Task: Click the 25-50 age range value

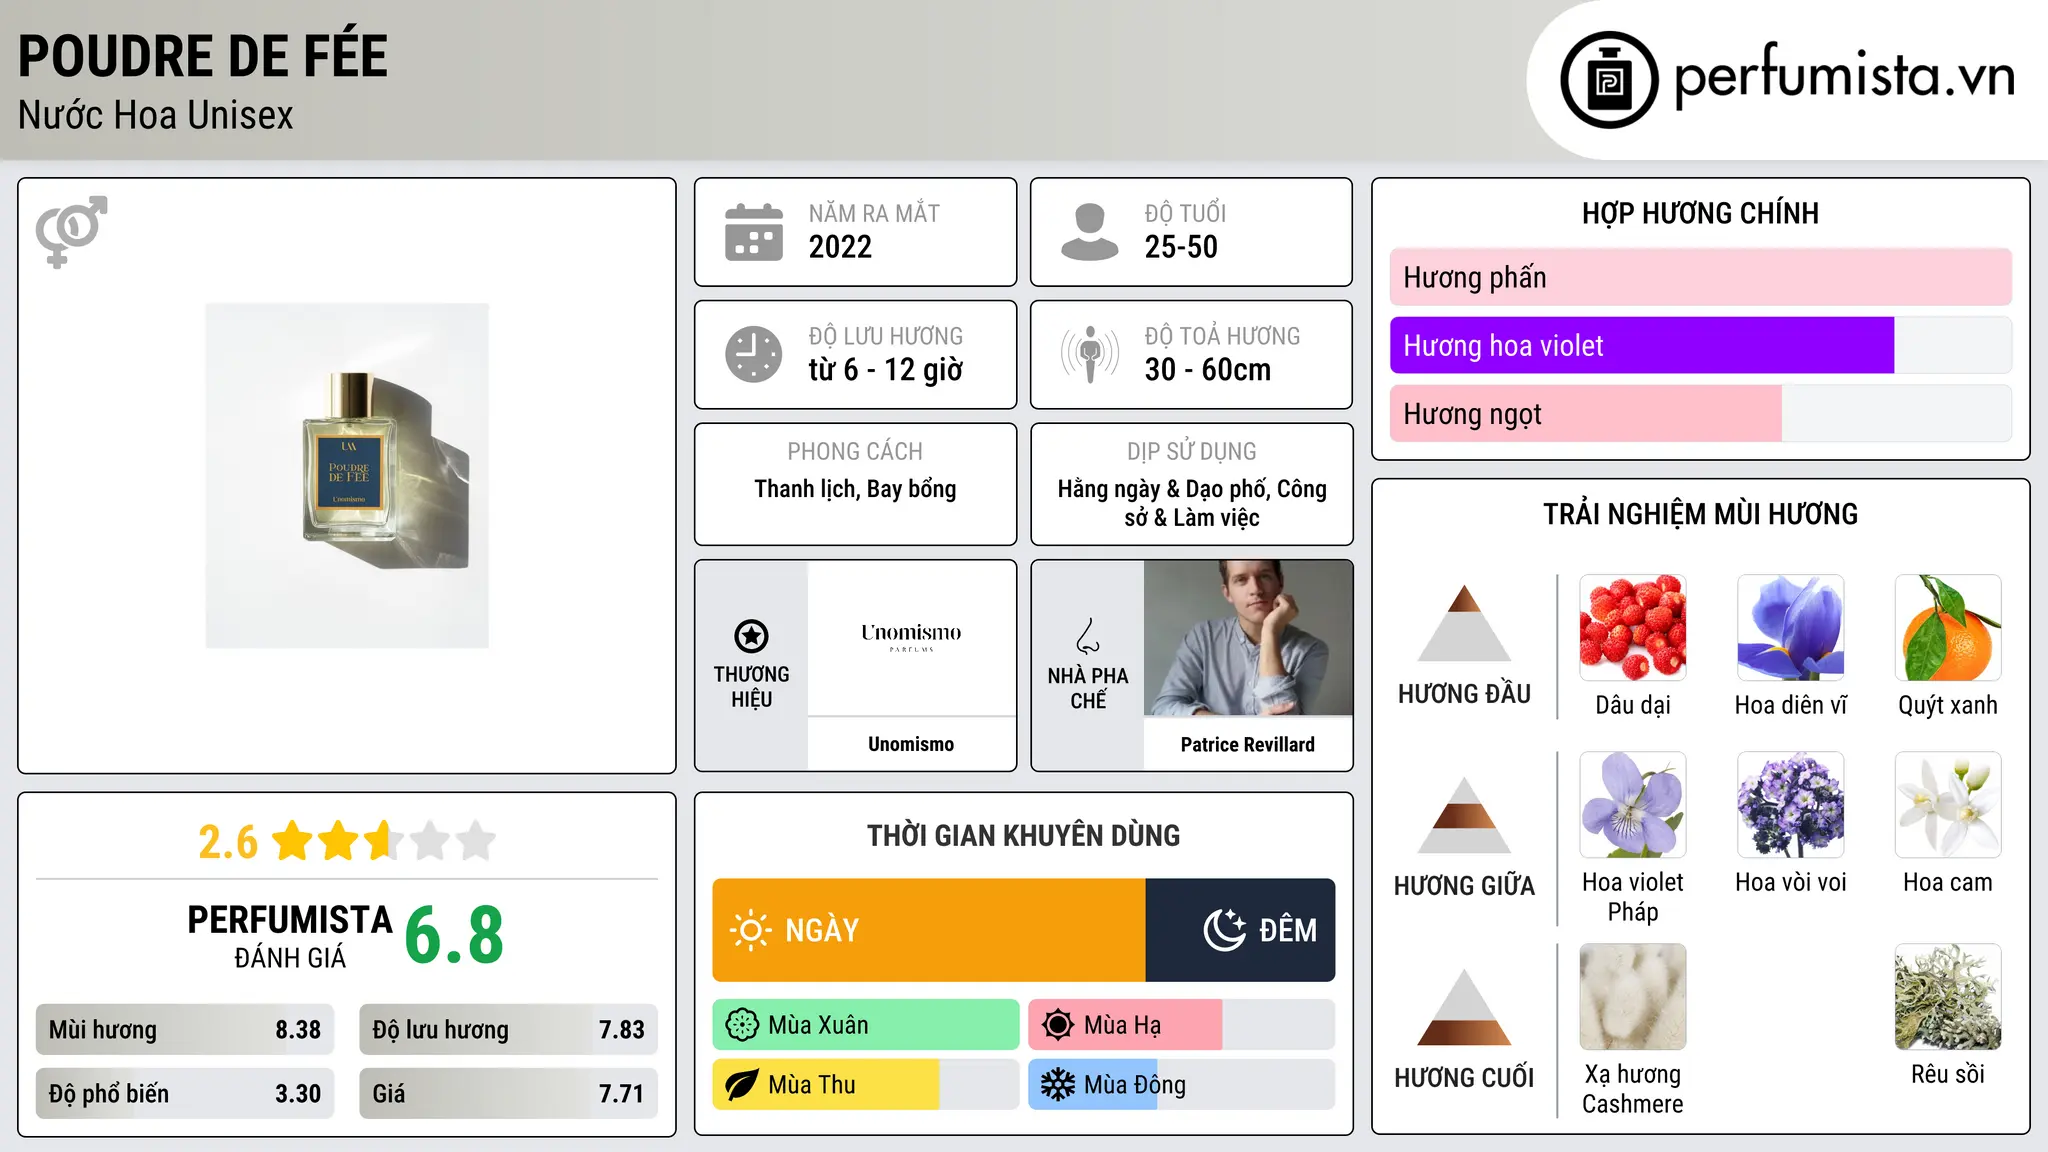Action: [x=1181, y=247]
